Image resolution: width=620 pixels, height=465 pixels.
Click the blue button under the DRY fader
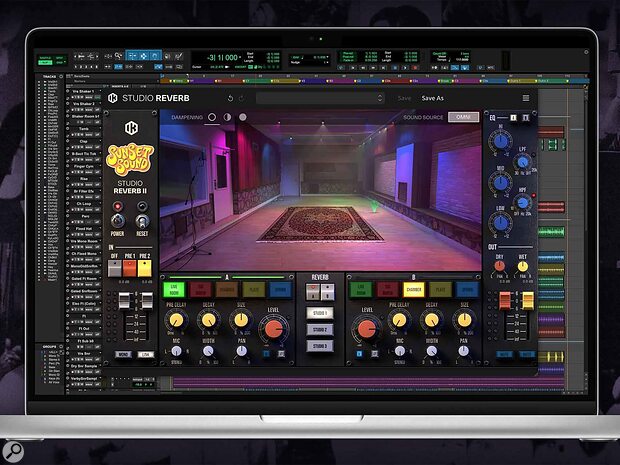[x=505, y=354]
